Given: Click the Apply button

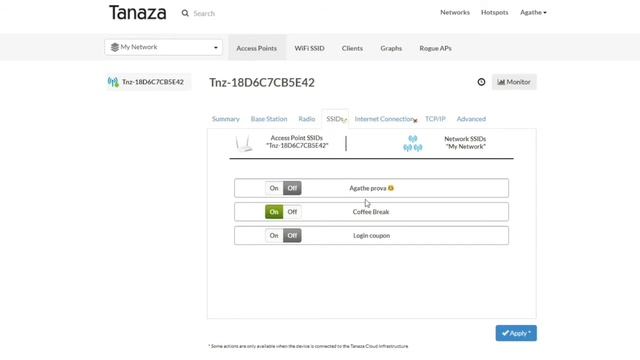Looking at the screenshot, I should [x=516, y=333].
